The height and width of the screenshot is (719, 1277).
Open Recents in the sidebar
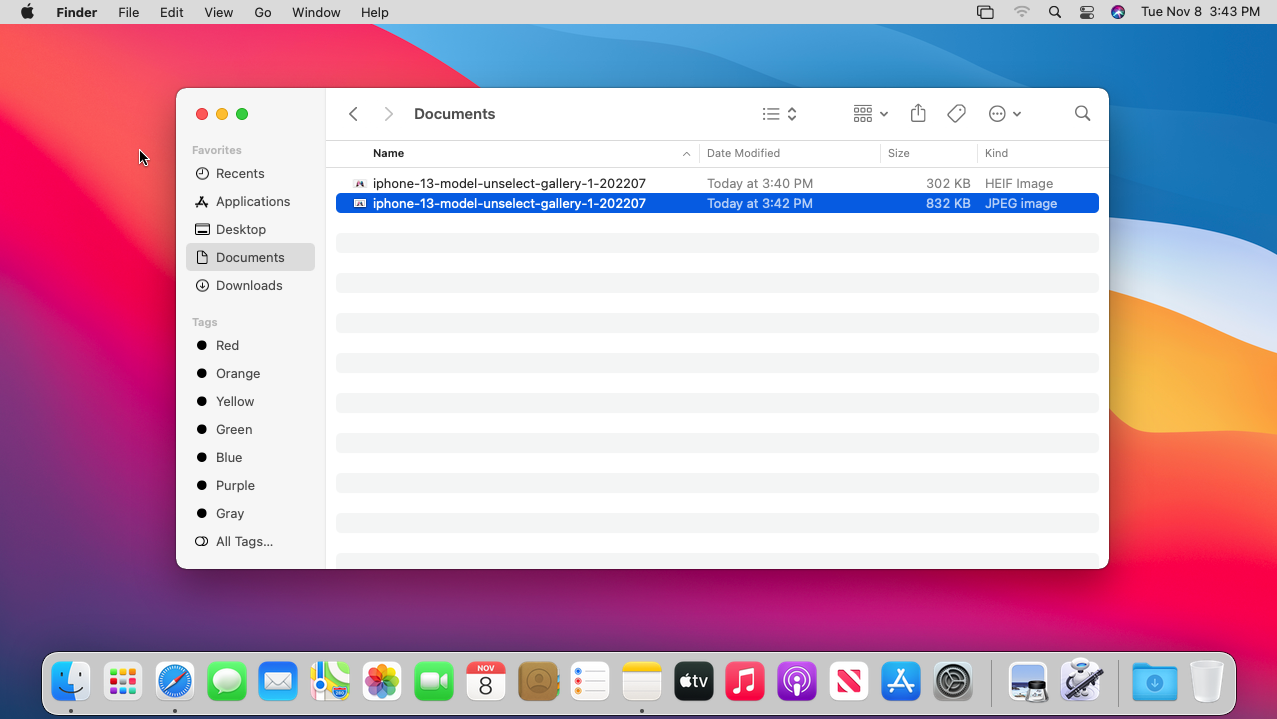tap(250, 173)
